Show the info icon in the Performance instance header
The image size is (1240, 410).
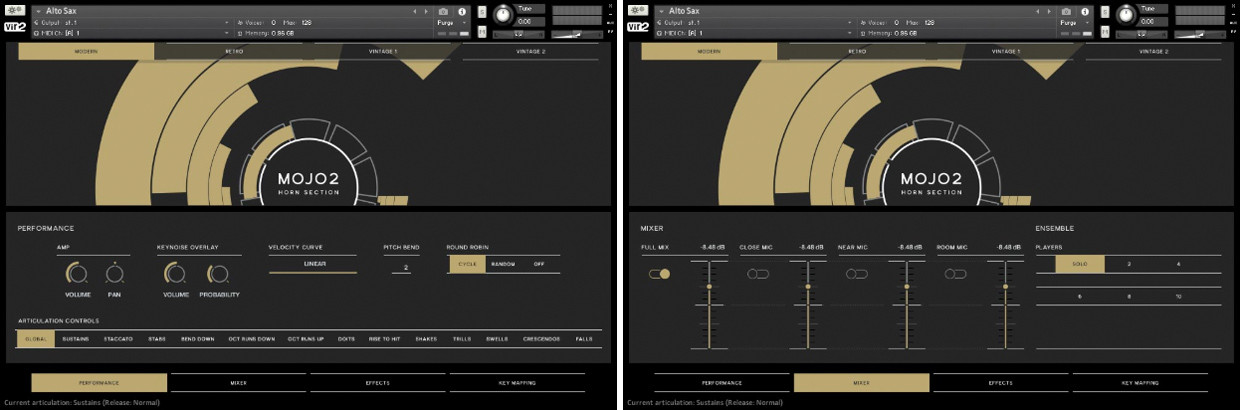click(462, 12)
